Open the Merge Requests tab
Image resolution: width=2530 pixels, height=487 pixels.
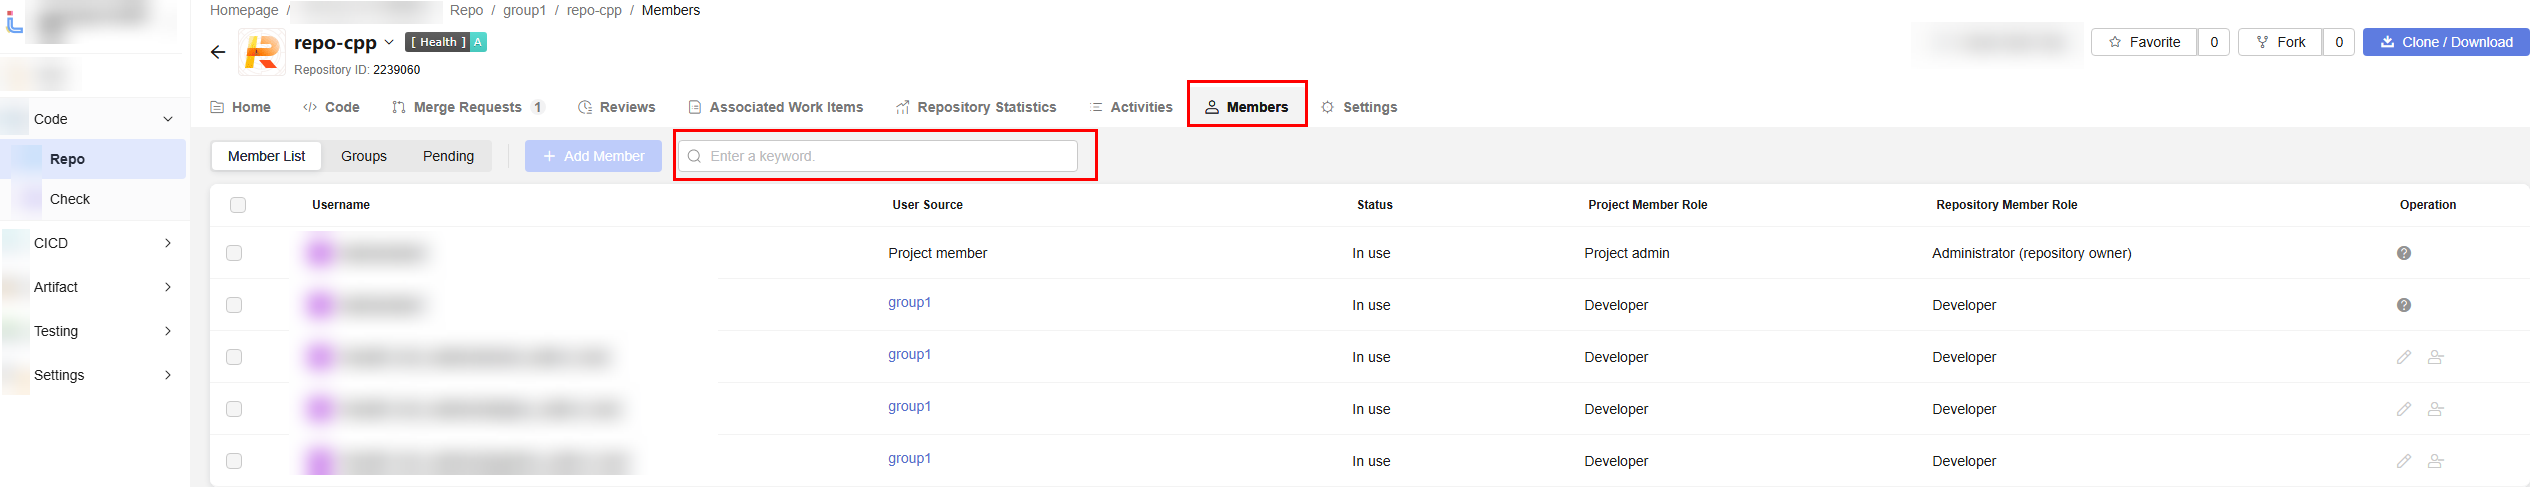point(468,107)
